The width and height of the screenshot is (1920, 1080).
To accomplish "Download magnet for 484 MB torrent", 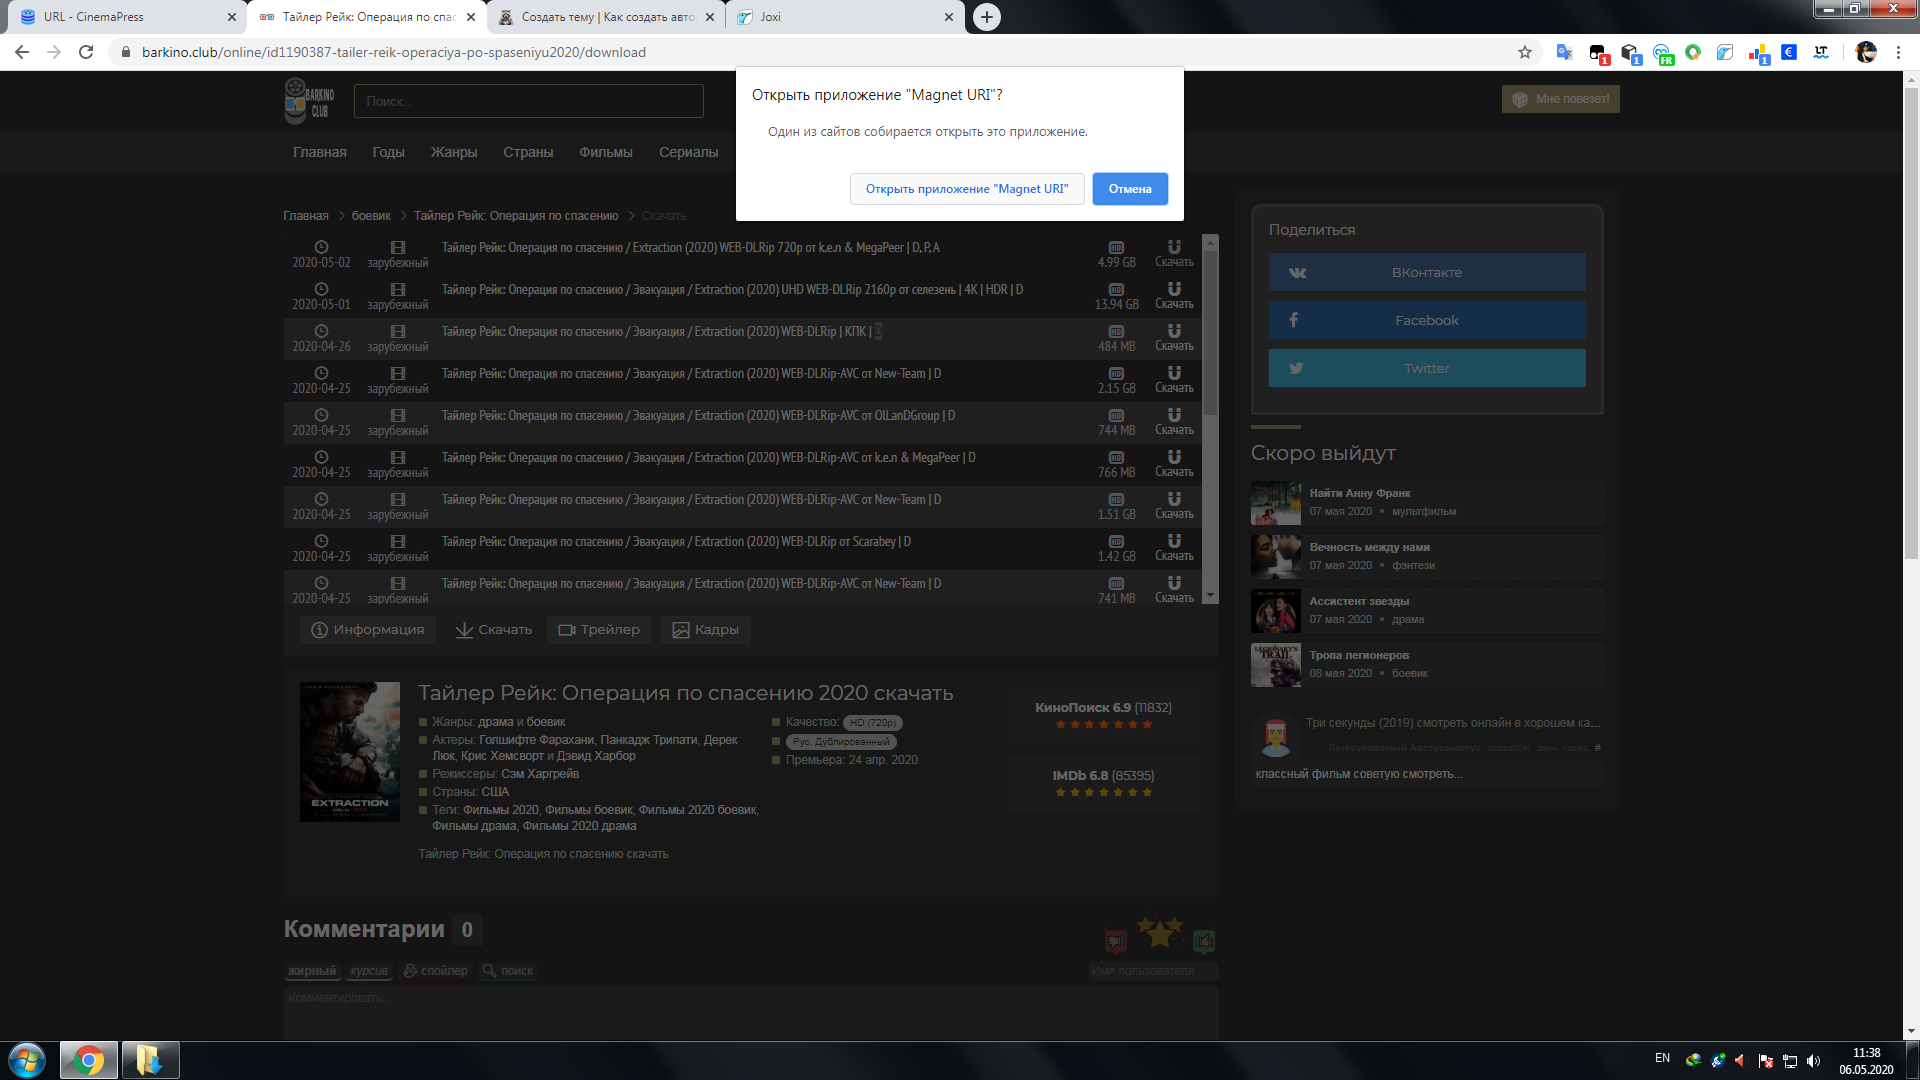I will (x=1174, y=338).
